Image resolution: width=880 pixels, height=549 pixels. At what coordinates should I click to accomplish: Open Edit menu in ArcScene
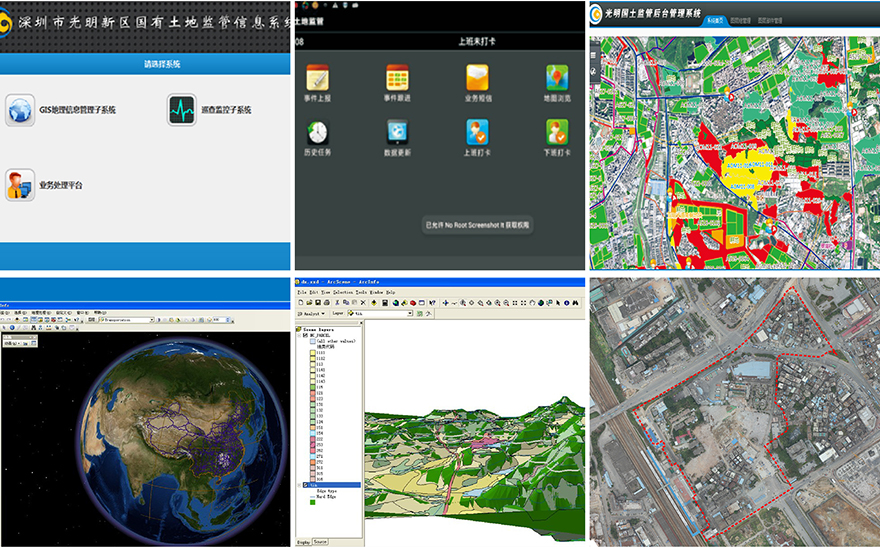click(314, 292)
